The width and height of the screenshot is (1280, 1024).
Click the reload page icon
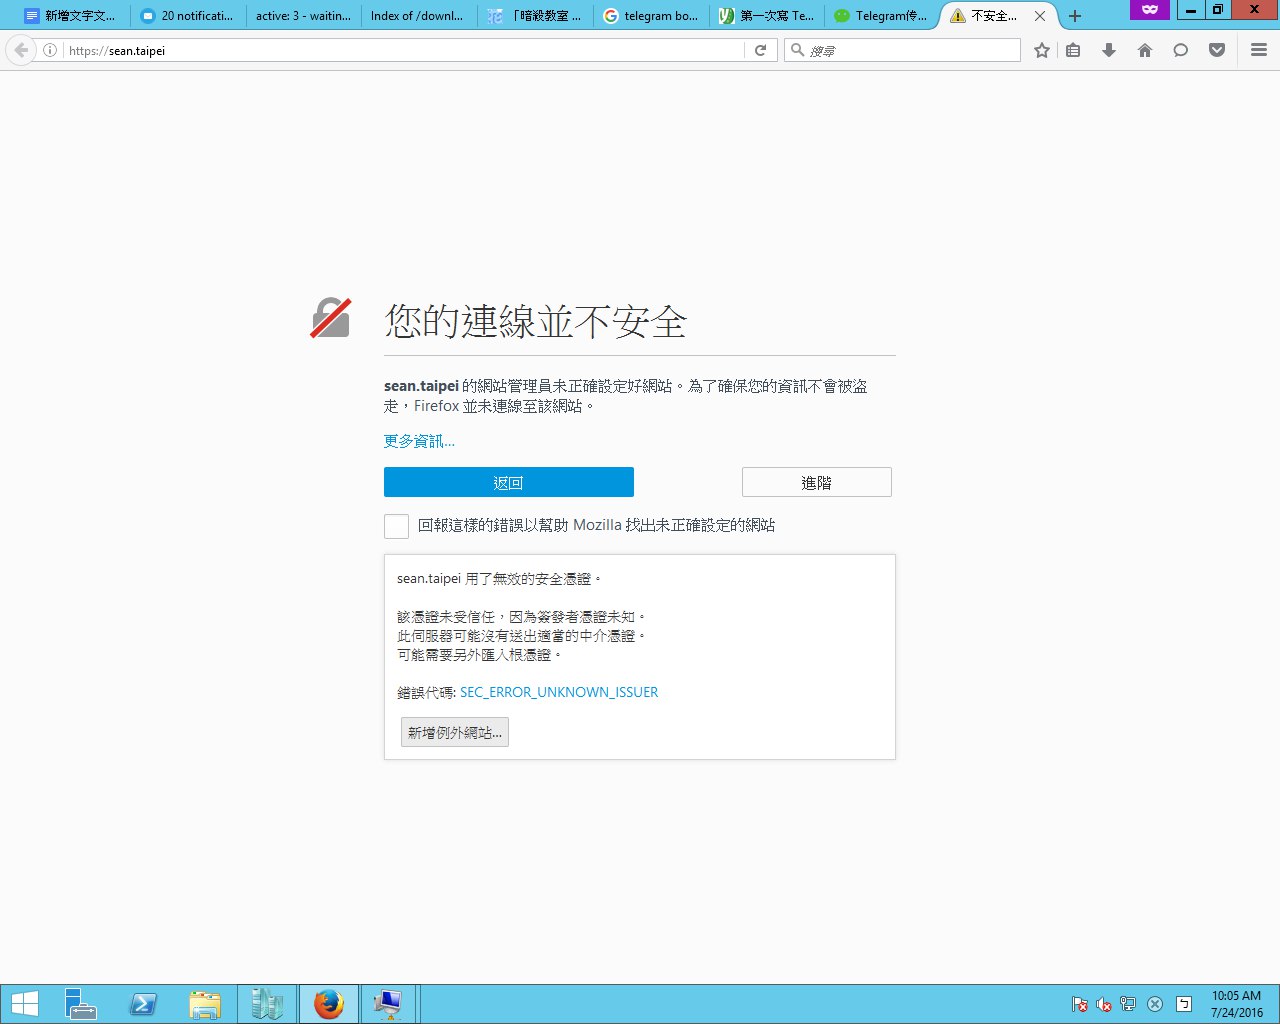[x=760, y=50]
